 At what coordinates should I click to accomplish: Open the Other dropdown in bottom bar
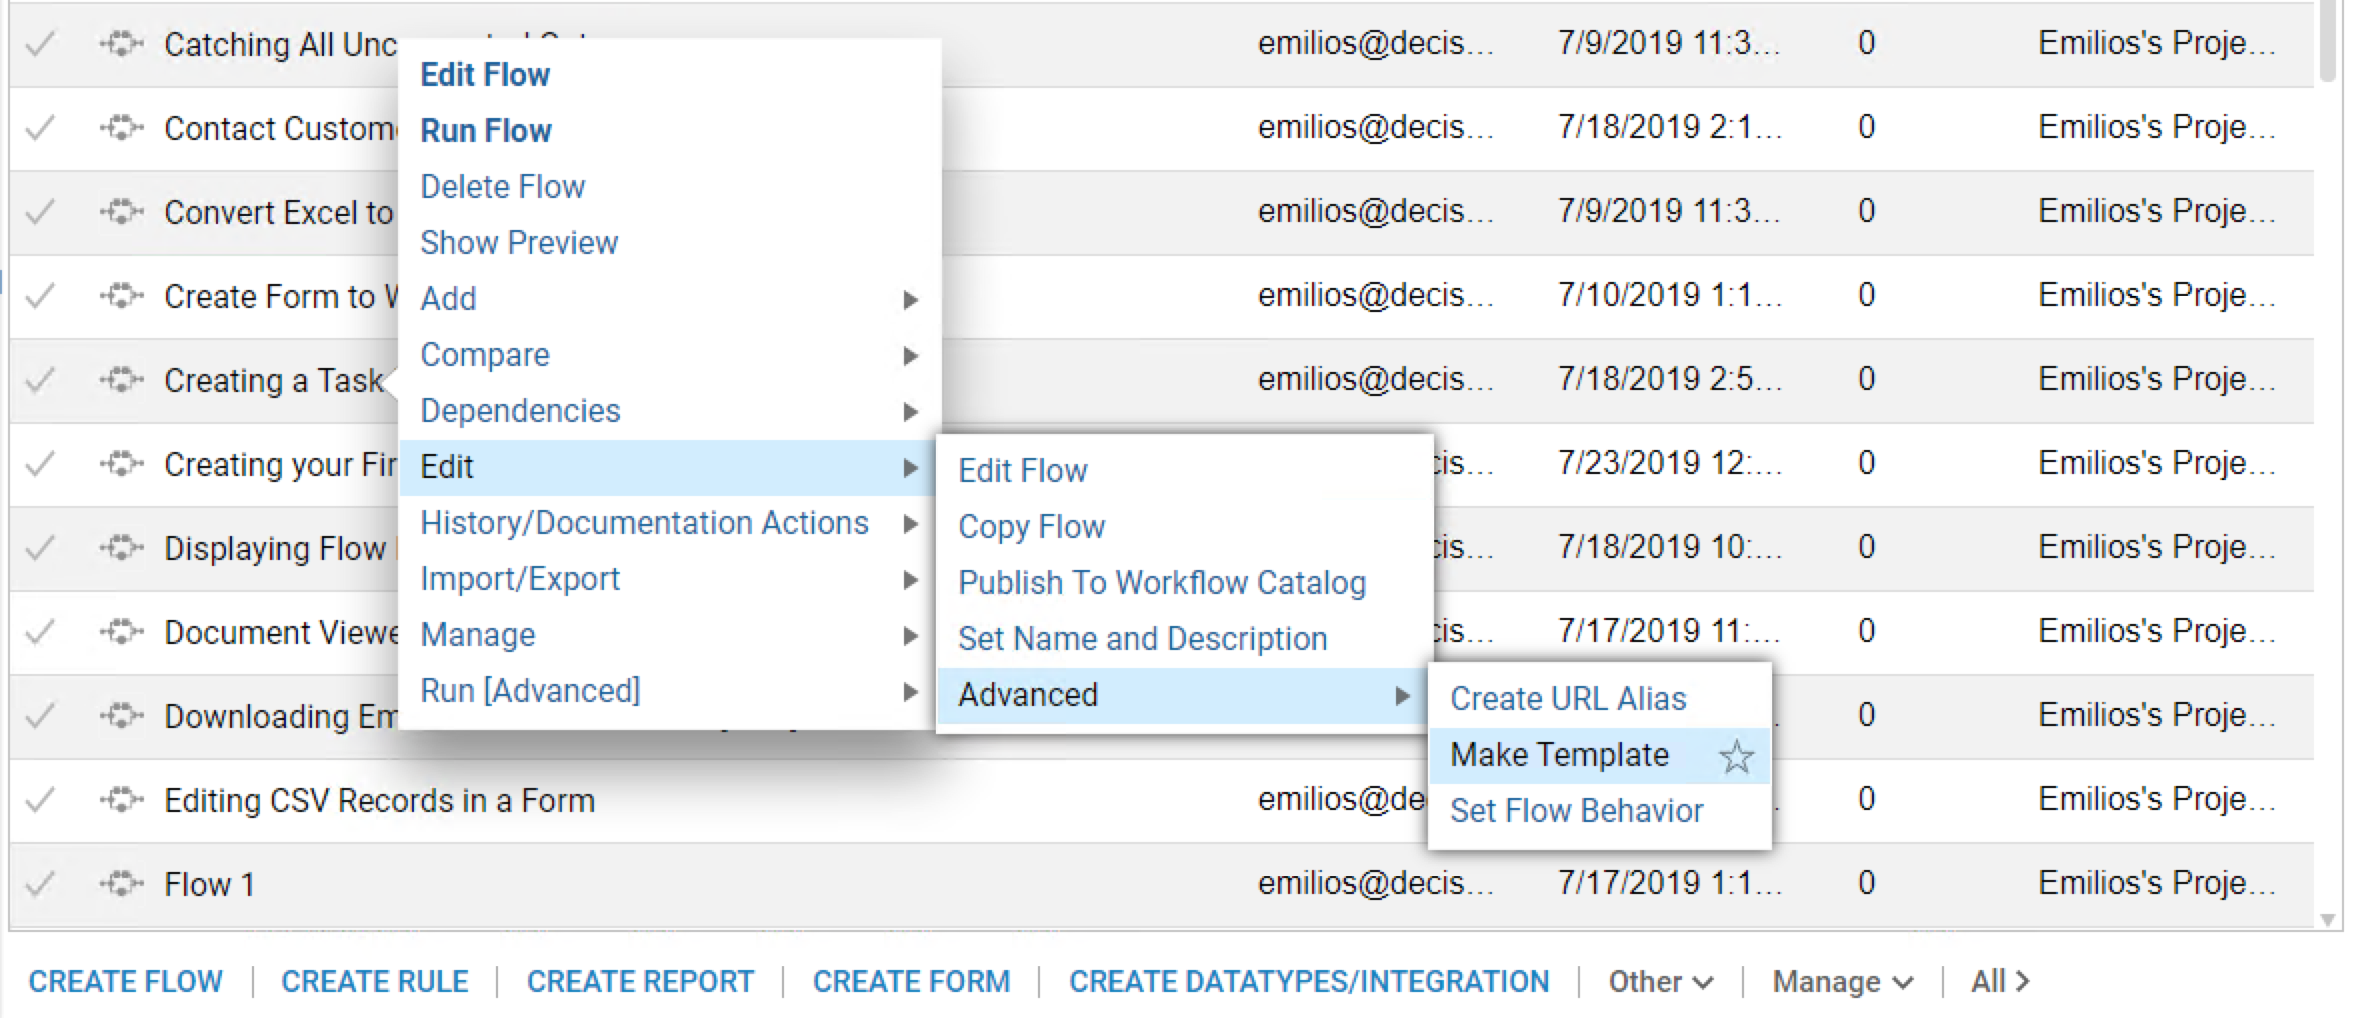point(1660,982)
